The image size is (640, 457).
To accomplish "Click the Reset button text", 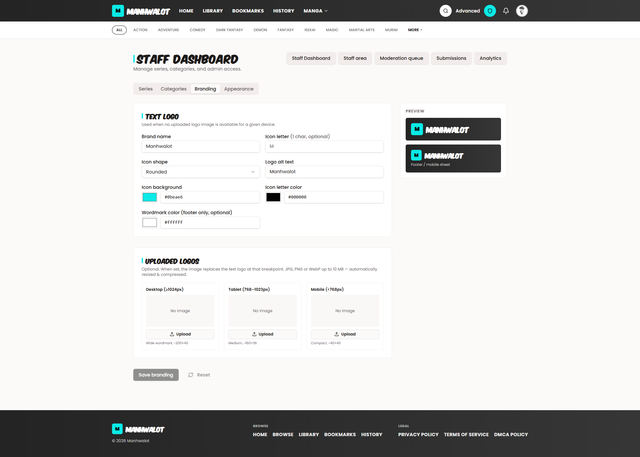I will (203, 375).
